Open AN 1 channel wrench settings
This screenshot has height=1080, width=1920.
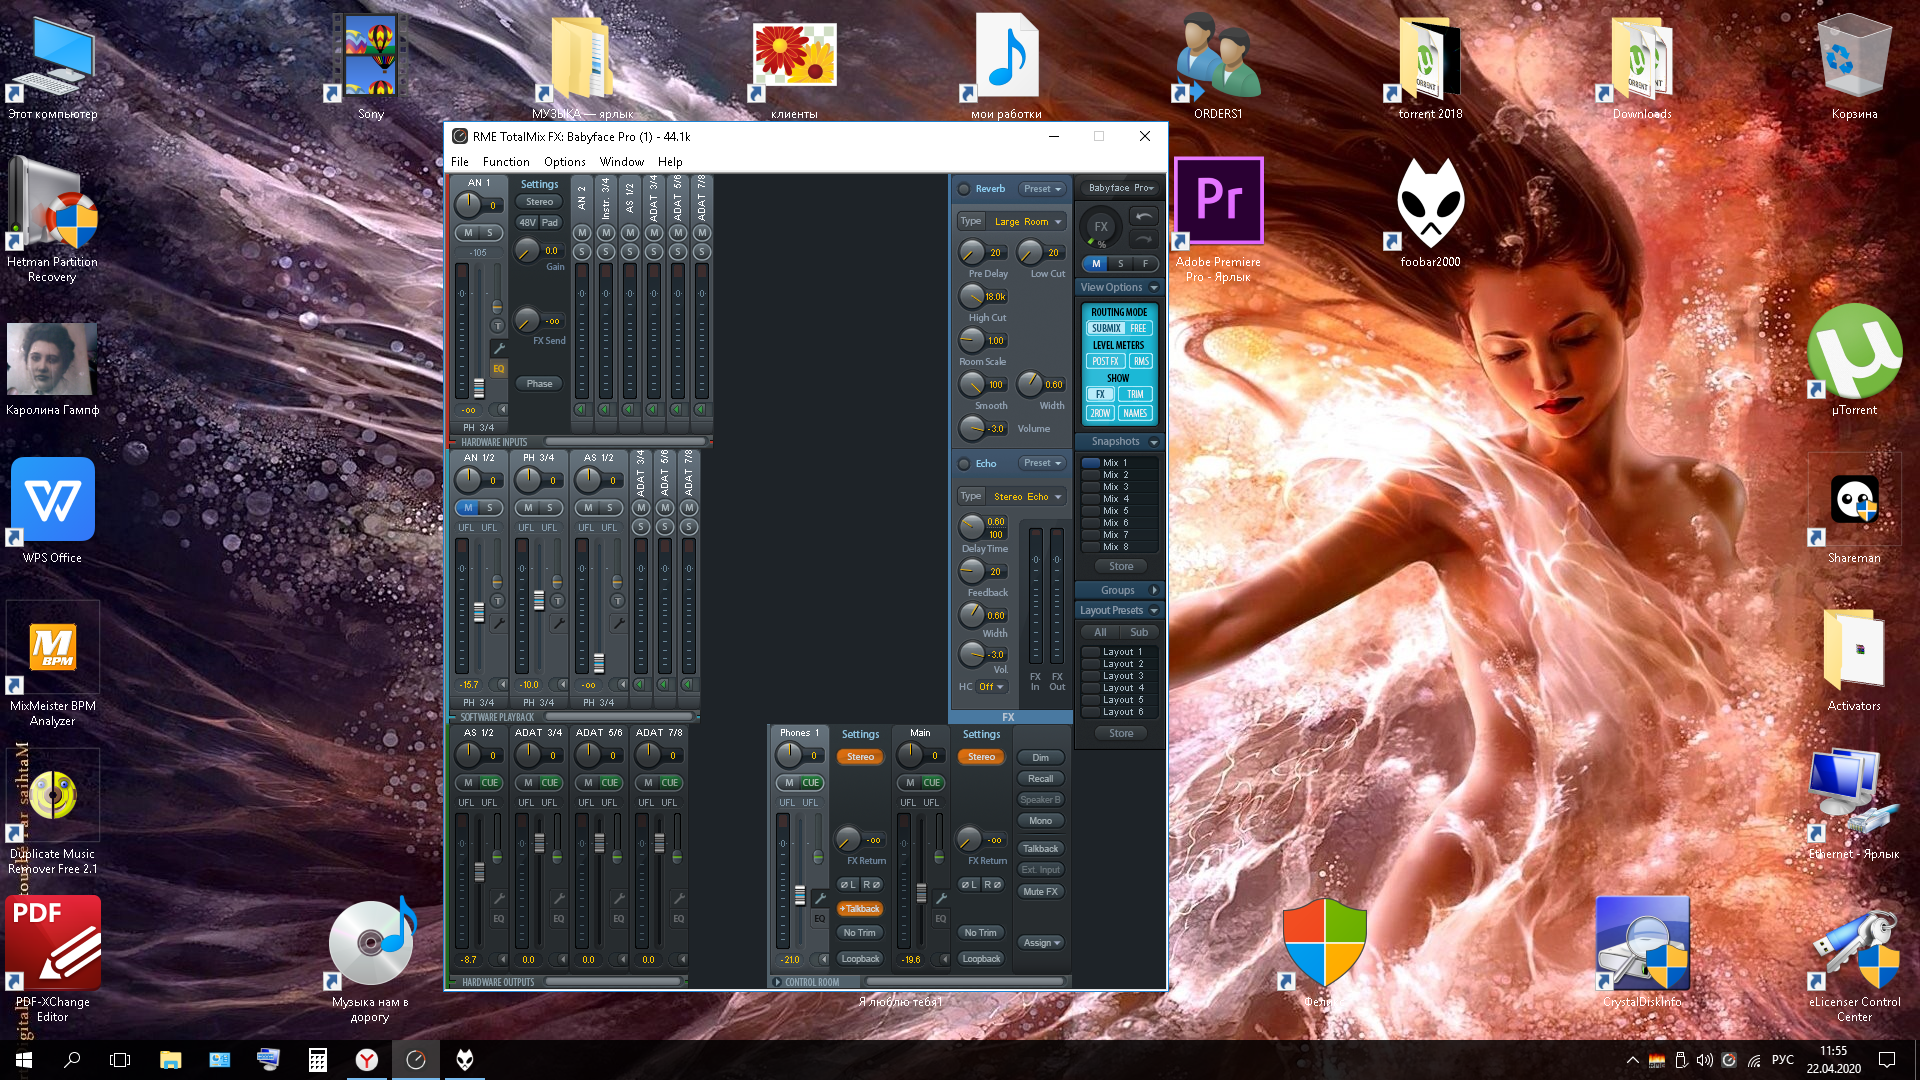pyautogui.click(x=498, y=348)
